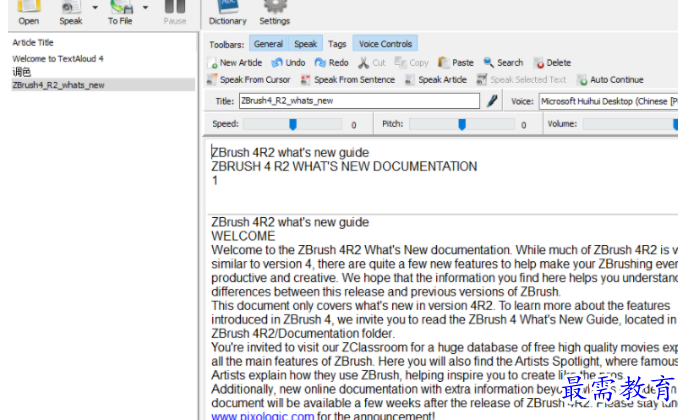Open the Settings gear
Viewport: 683px width, 420px height.
pyautogui.click(x=274, y=12)
